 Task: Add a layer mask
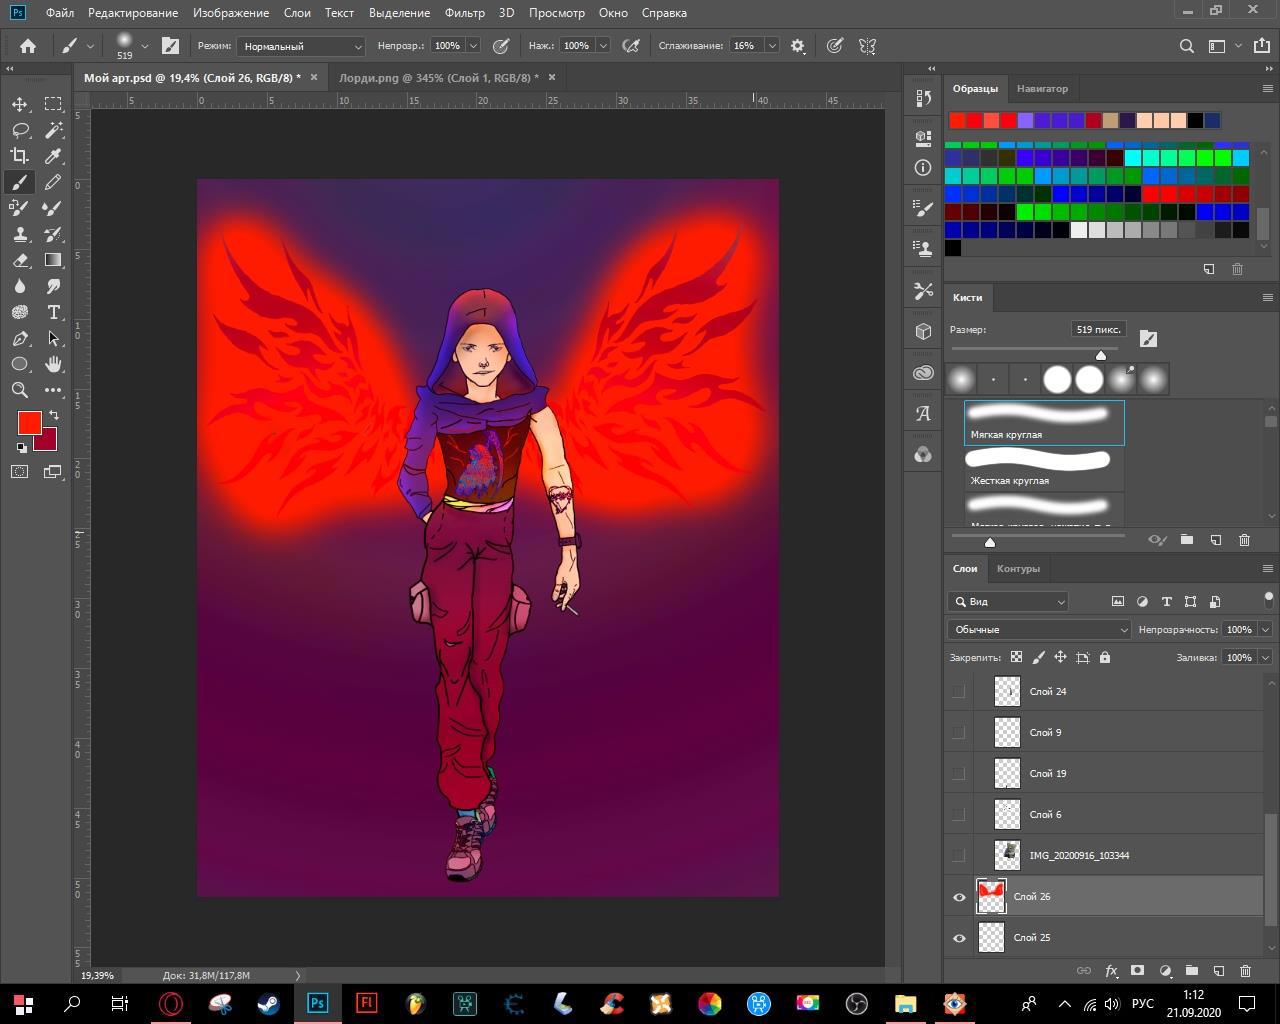1137,970
